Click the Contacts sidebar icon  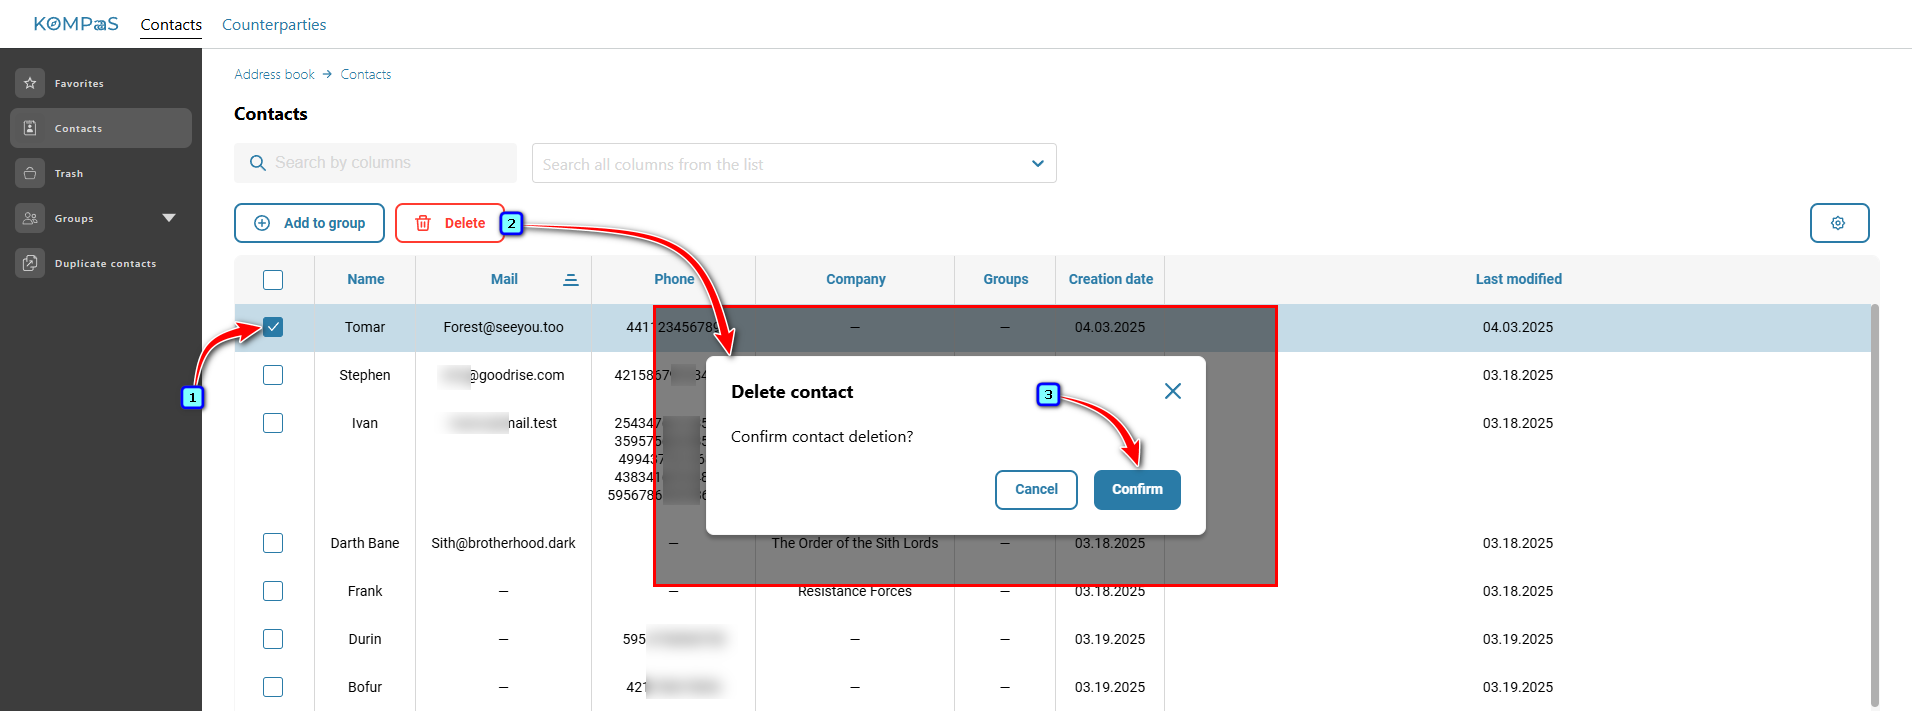point(30,128)
